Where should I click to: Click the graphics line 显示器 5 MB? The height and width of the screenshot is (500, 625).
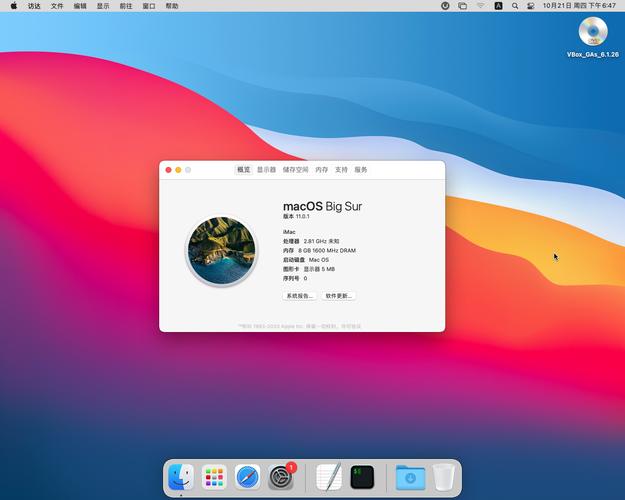pos(309,269)
